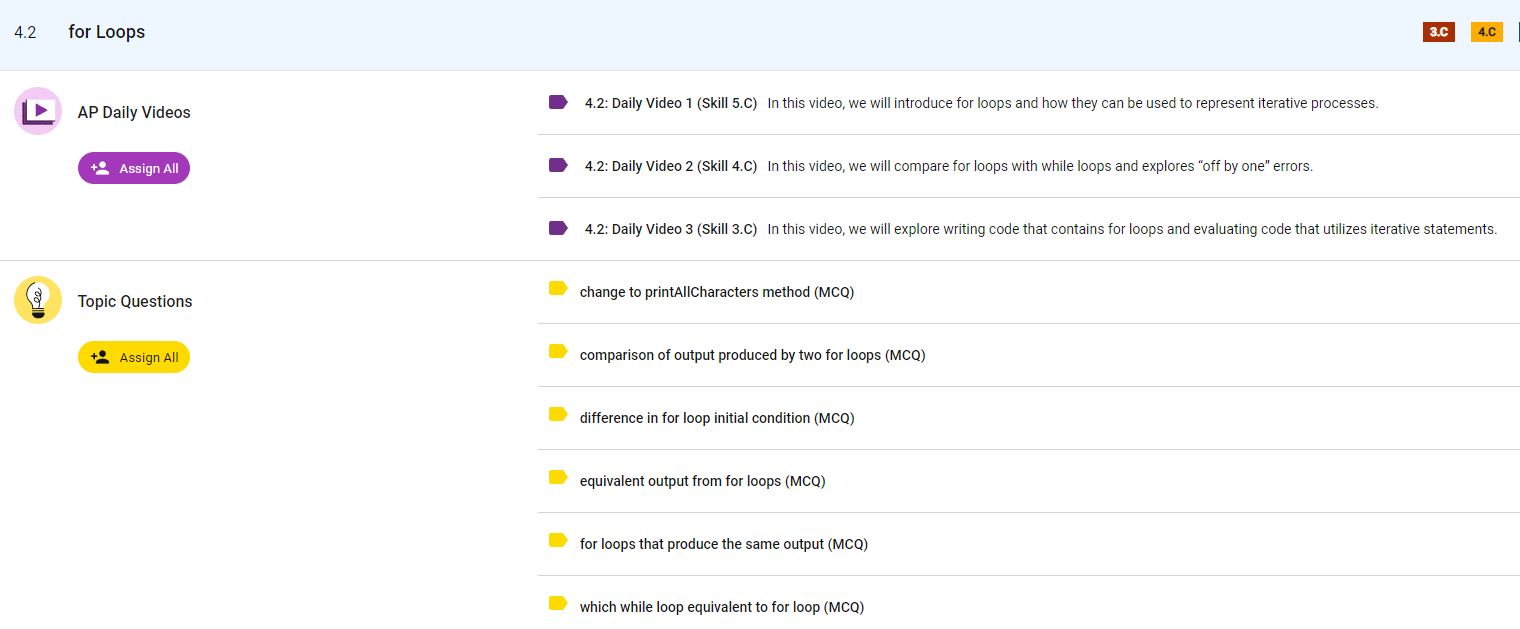This screenshot has width=1520, height=629.
Task: Click the purple tag icon beside Daily Video 2
Action: (x=558, y=165)
